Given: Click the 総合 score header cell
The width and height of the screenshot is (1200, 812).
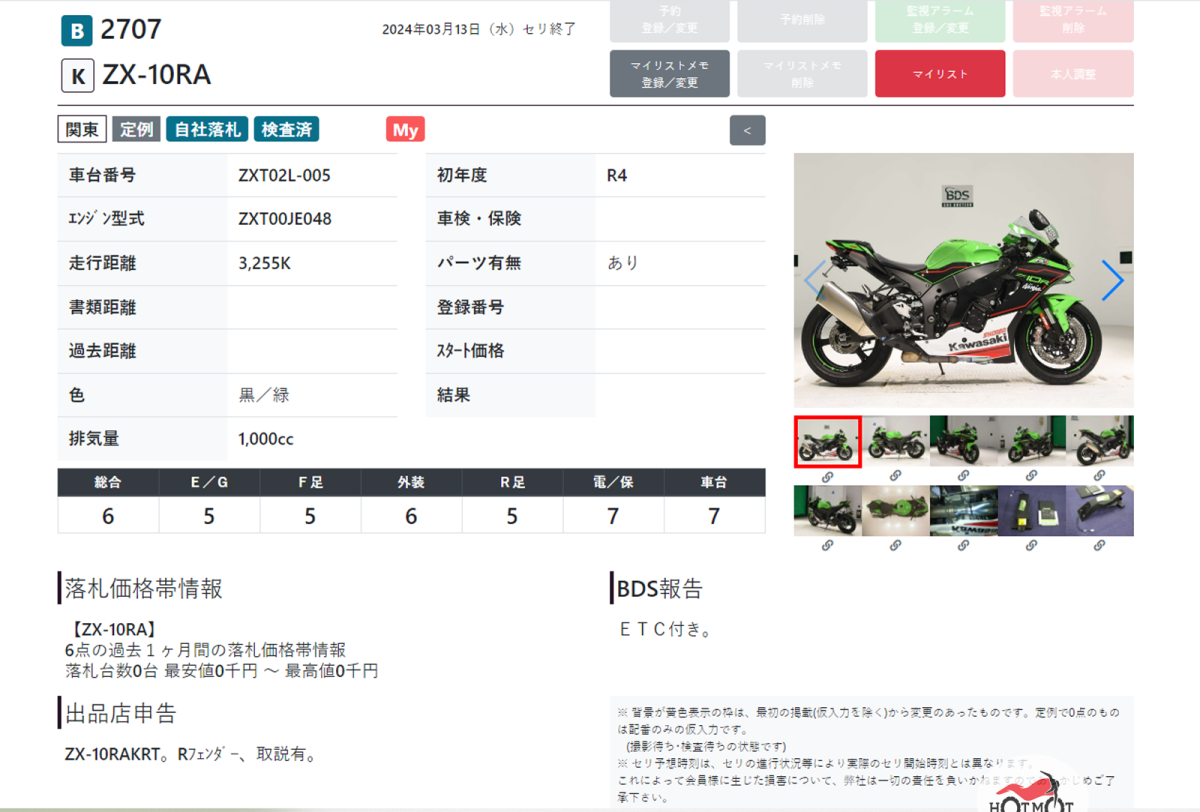Looking at the screenshot, I should pyautogui.click(x=108, y=483).
